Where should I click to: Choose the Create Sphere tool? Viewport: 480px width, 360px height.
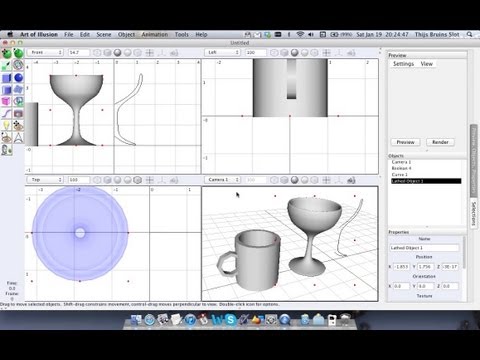click(x=18, y=78)
